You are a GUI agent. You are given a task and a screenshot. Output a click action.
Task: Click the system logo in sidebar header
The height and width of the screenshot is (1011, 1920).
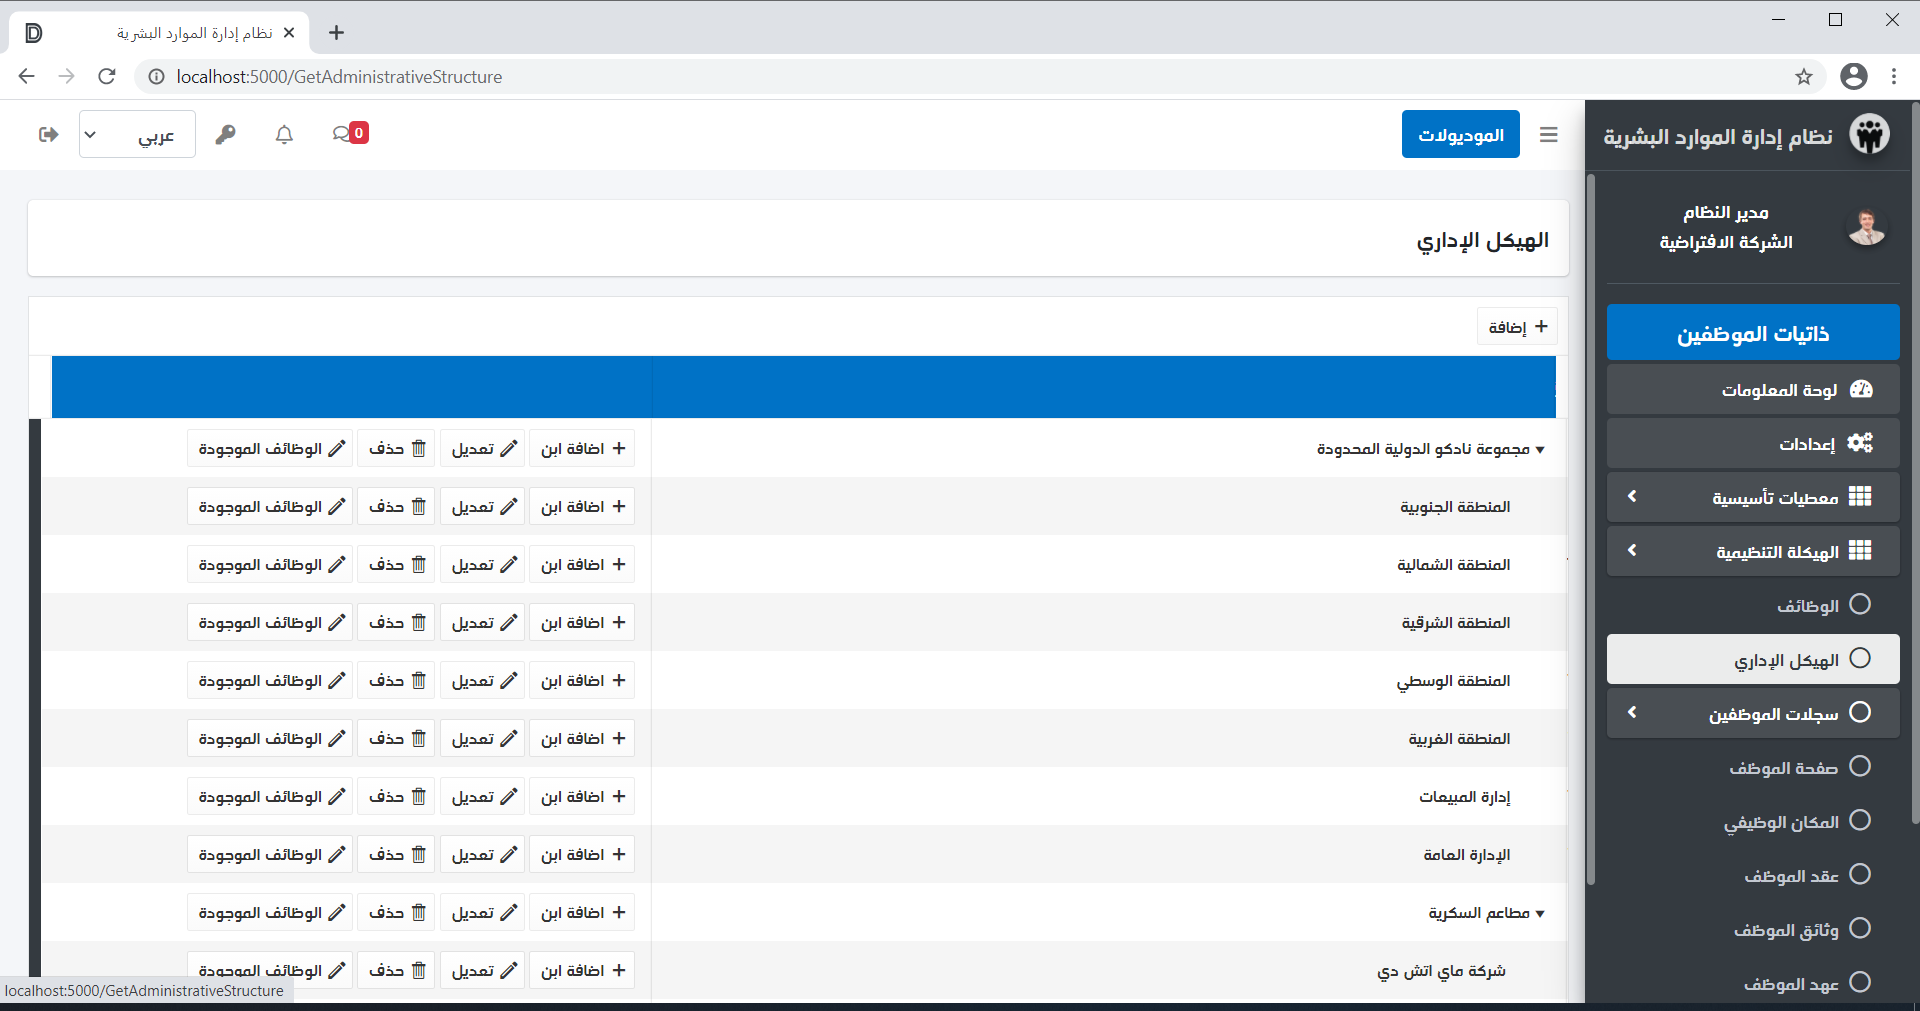tap(1868, 135)
